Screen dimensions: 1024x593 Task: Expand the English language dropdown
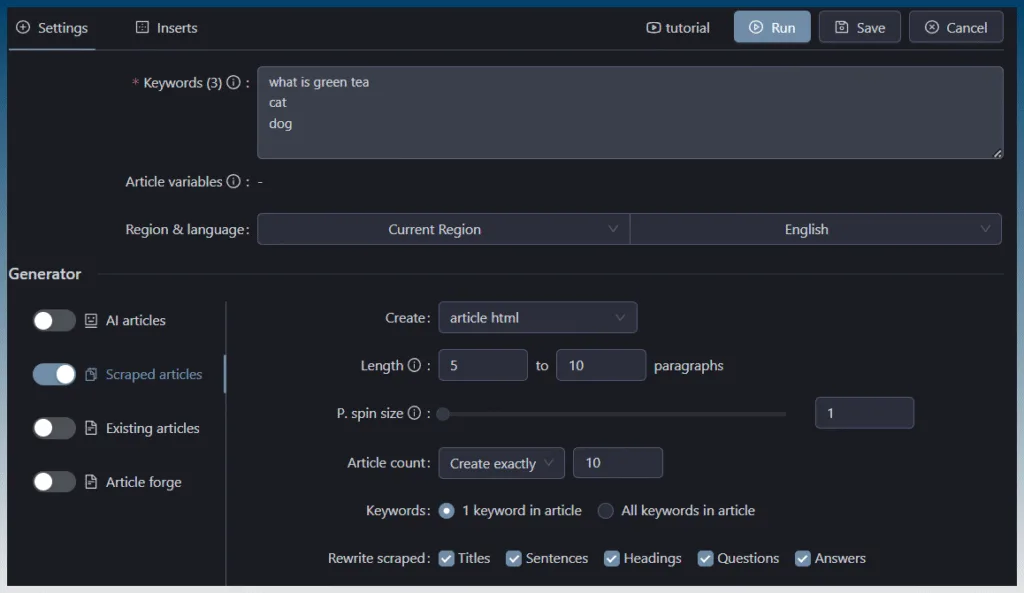click(816, 229)
